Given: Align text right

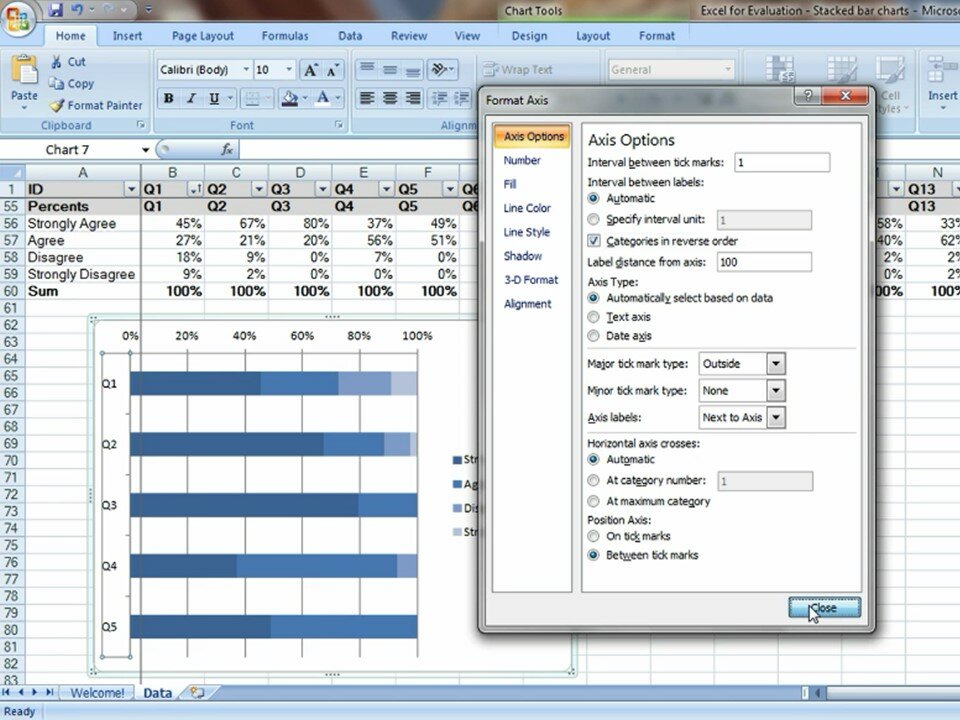Looking at the screenshot, I should 413,98.
